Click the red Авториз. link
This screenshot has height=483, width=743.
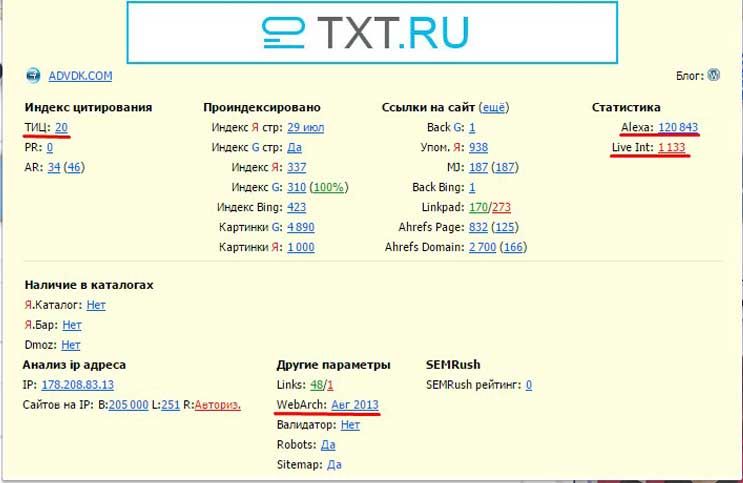pyautogui.click(x=217, y=405)
